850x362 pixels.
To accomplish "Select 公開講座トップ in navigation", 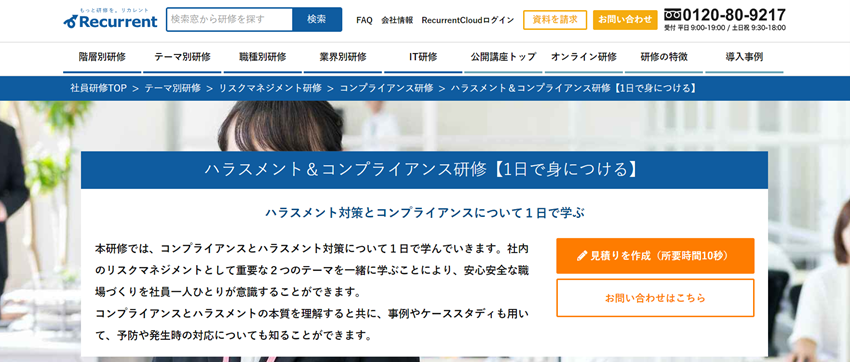I will pos(503,57).
